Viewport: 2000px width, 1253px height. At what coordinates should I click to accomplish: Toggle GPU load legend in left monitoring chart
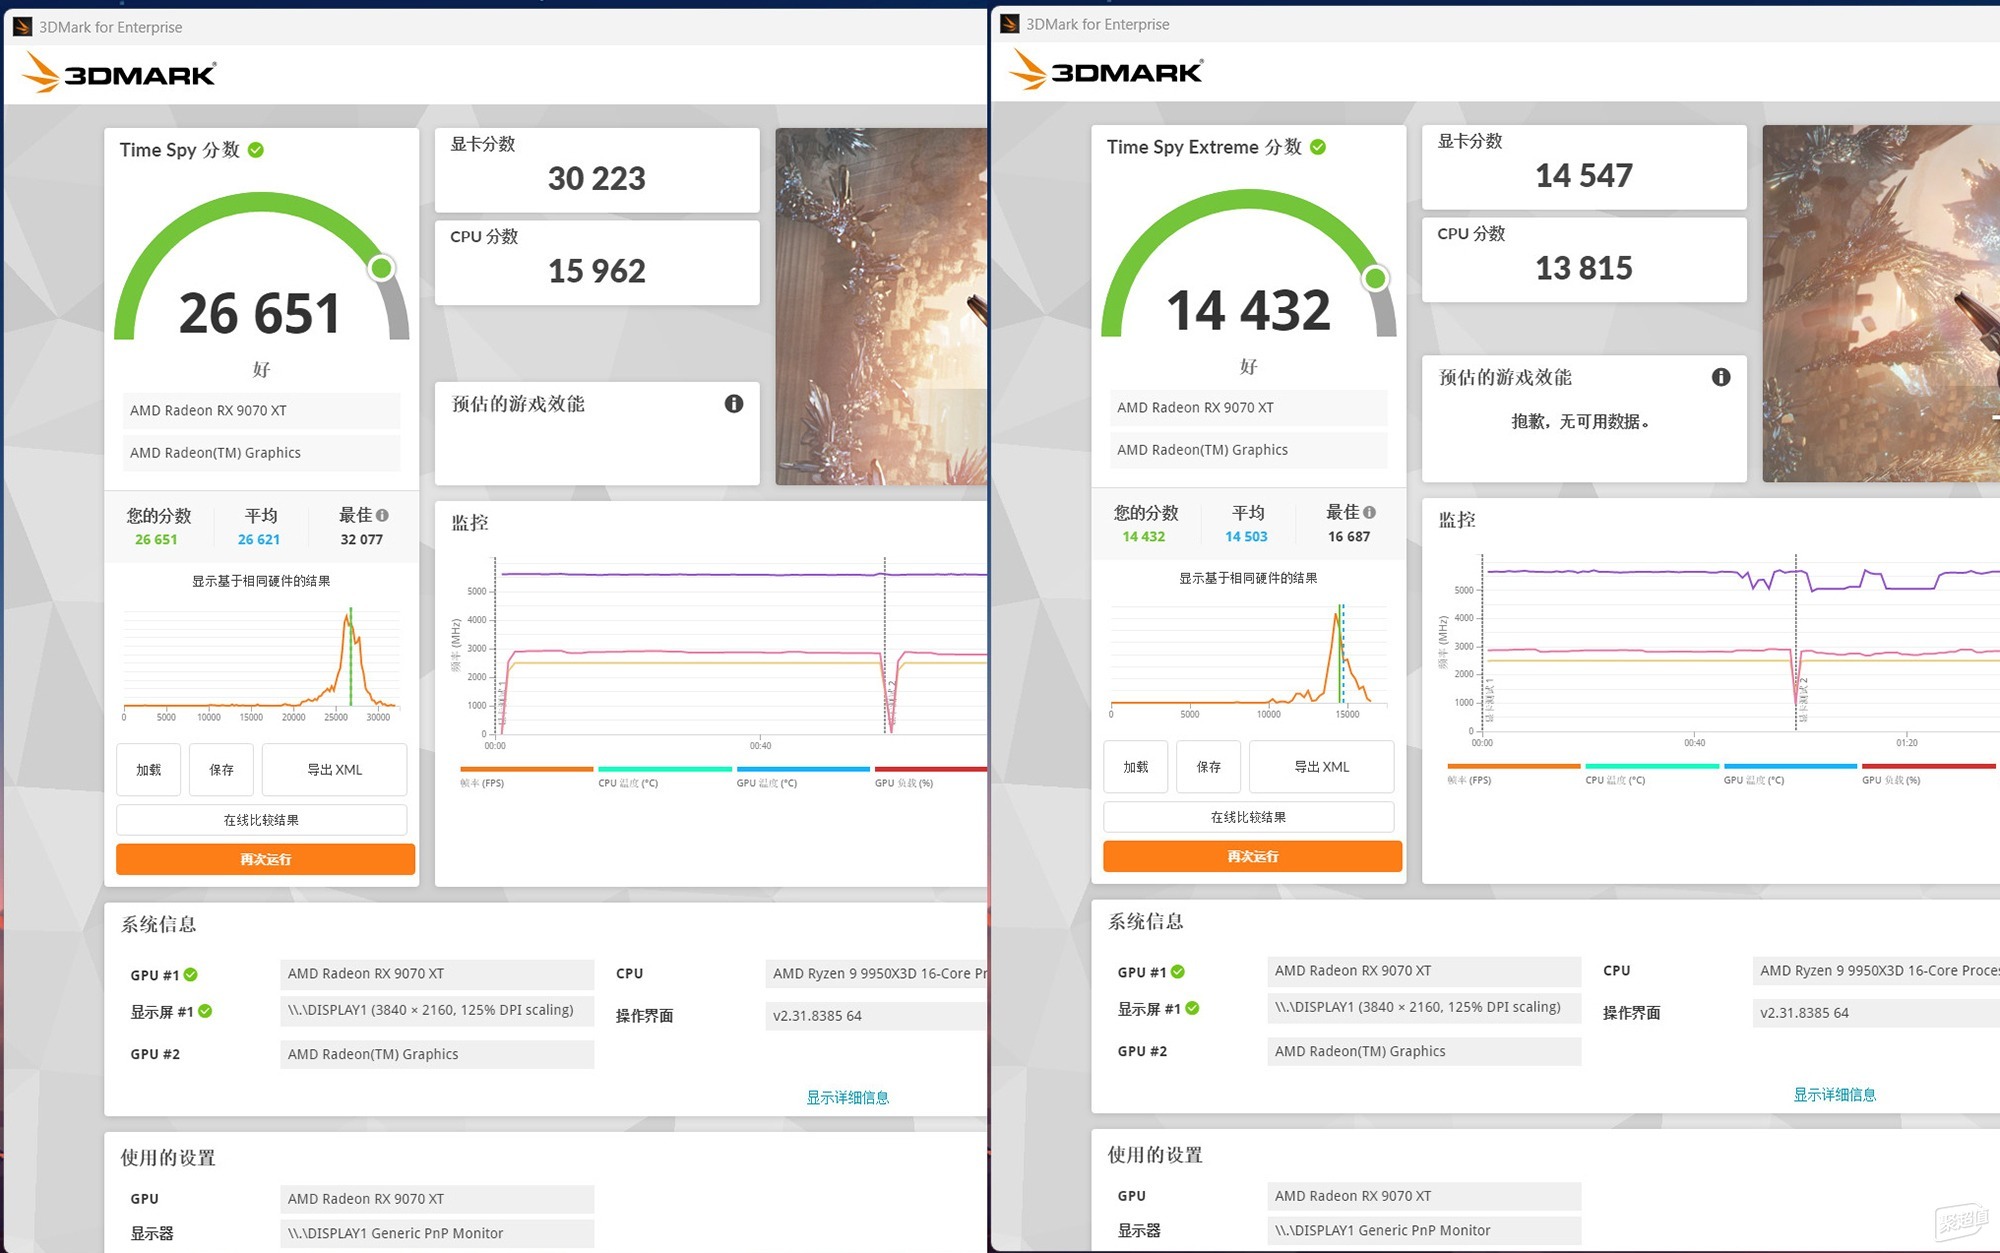pyautogui.click(x=930, y=777)
